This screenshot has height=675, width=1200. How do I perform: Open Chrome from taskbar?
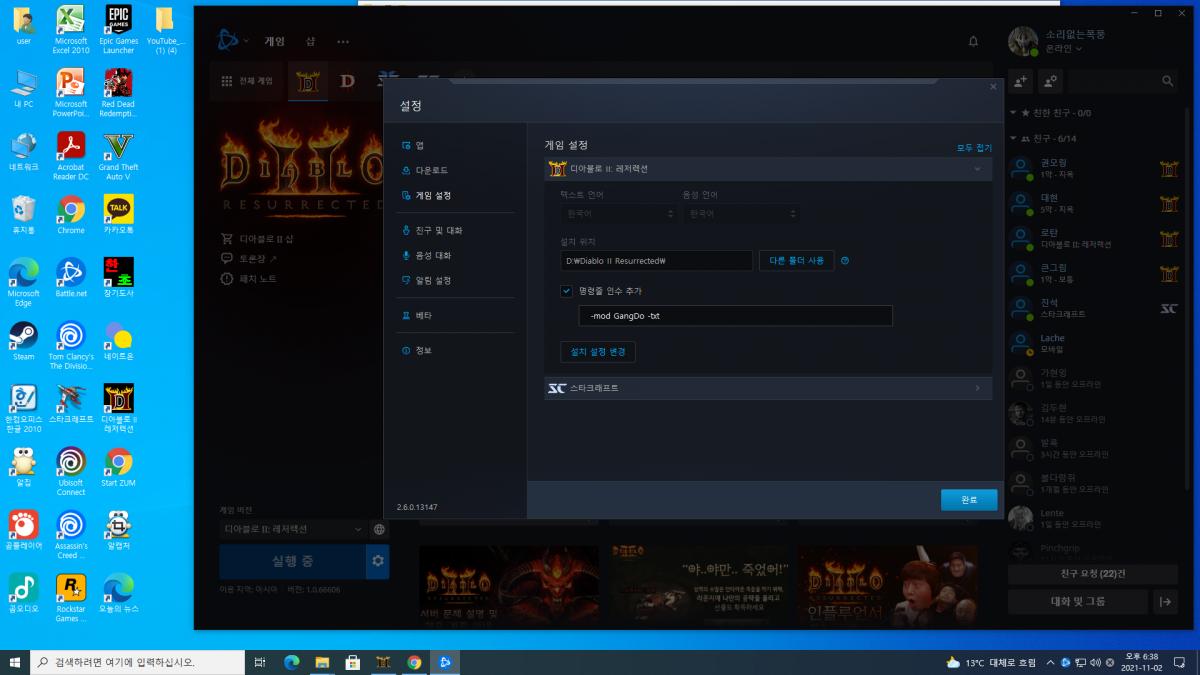414,662
